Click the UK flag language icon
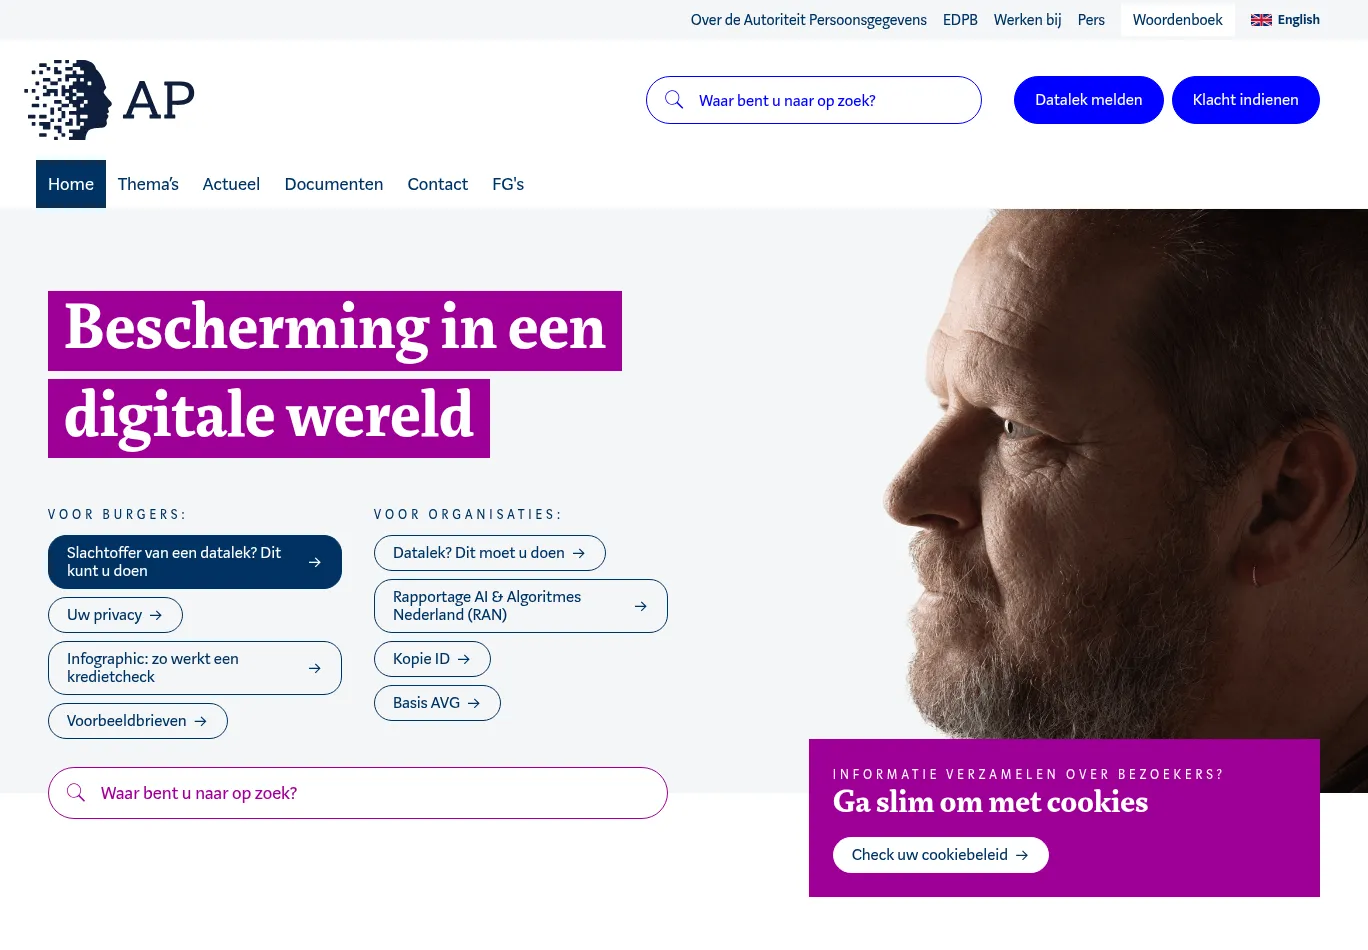1368x950 pixels. coord(1261,20)
